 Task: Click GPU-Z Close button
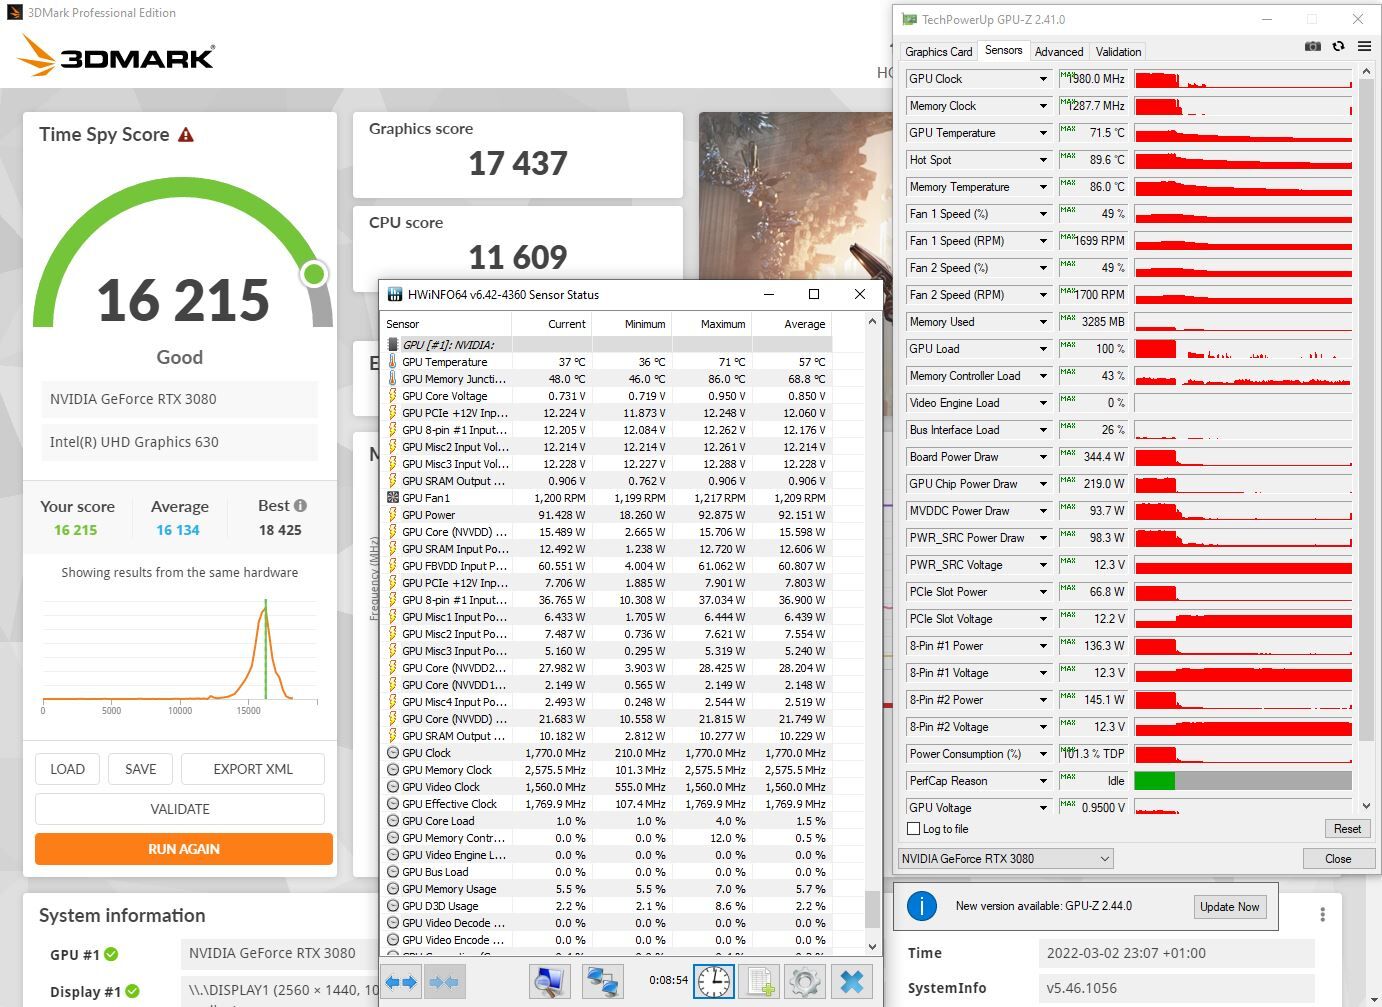point(1338,858)
